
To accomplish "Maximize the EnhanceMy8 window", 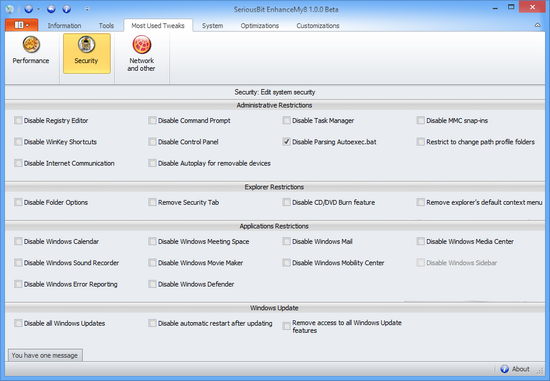I will coord(511,7).
